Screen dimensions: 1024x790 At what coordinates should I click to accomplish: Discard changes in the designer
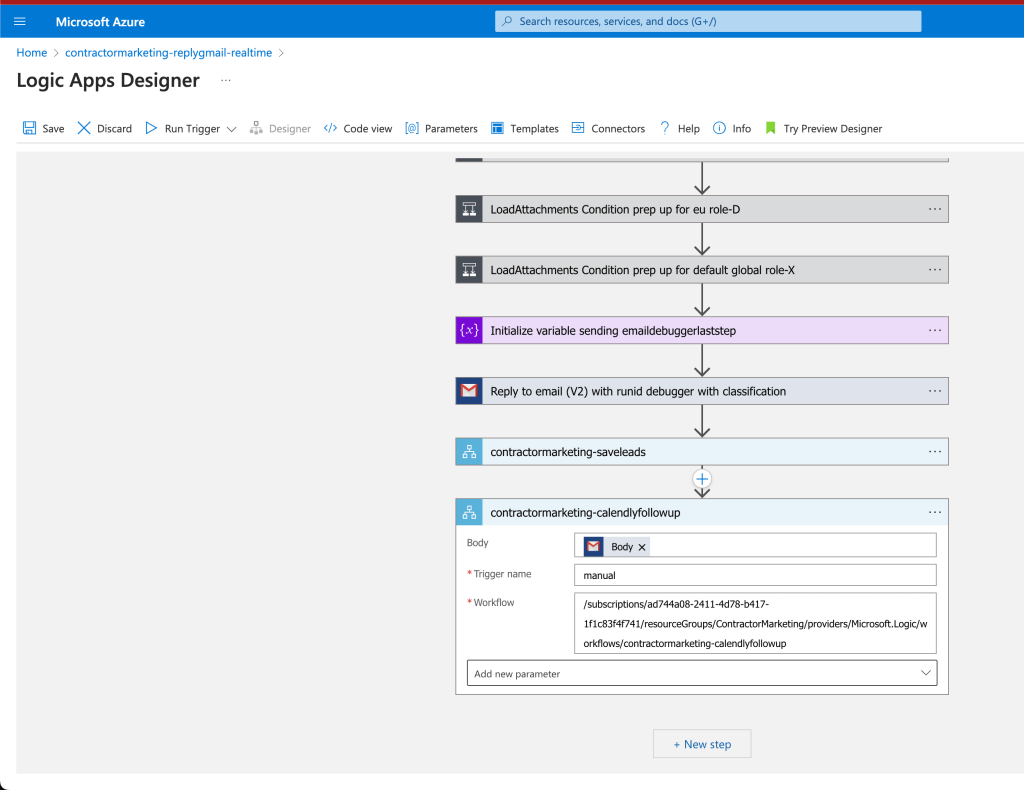tap(104, 128)
